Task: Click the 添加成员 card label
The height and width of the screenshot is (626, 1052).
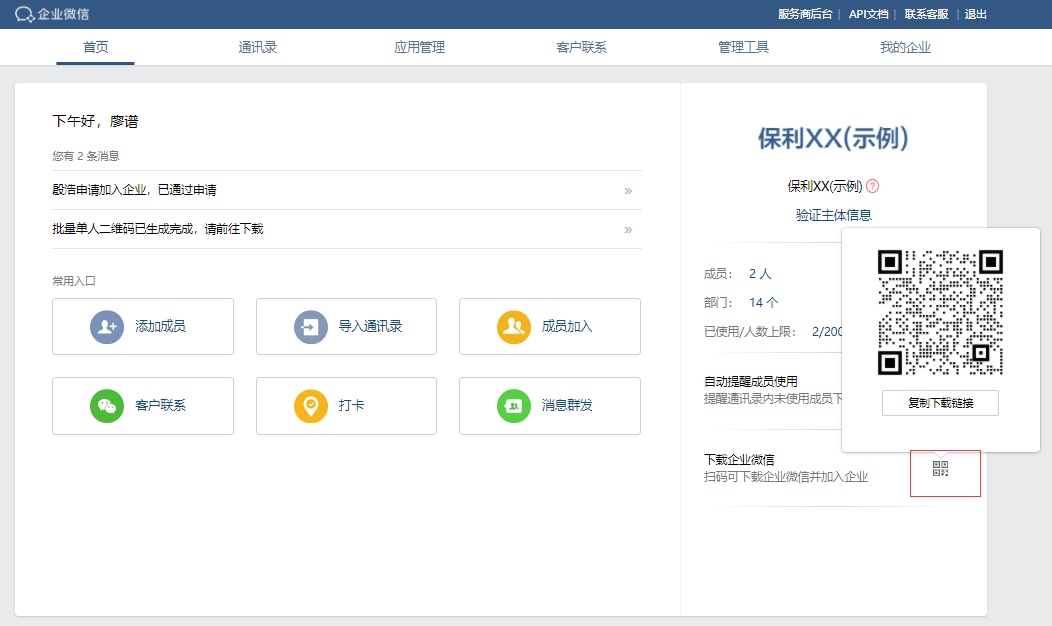Action: (x=160, y=326)
